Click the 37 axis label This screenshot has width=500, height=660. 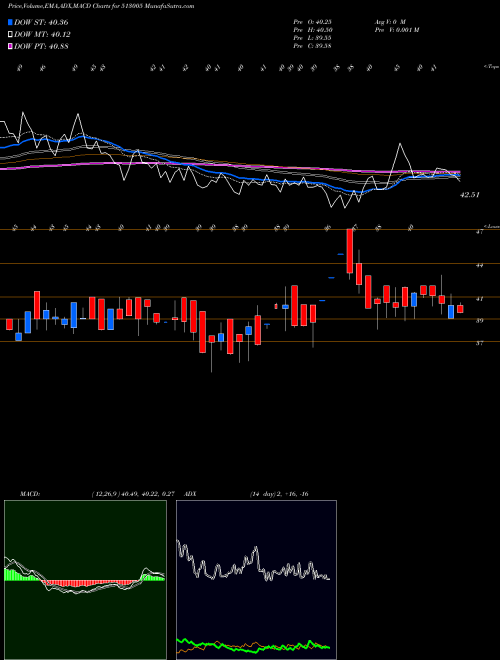coord(479,343)
